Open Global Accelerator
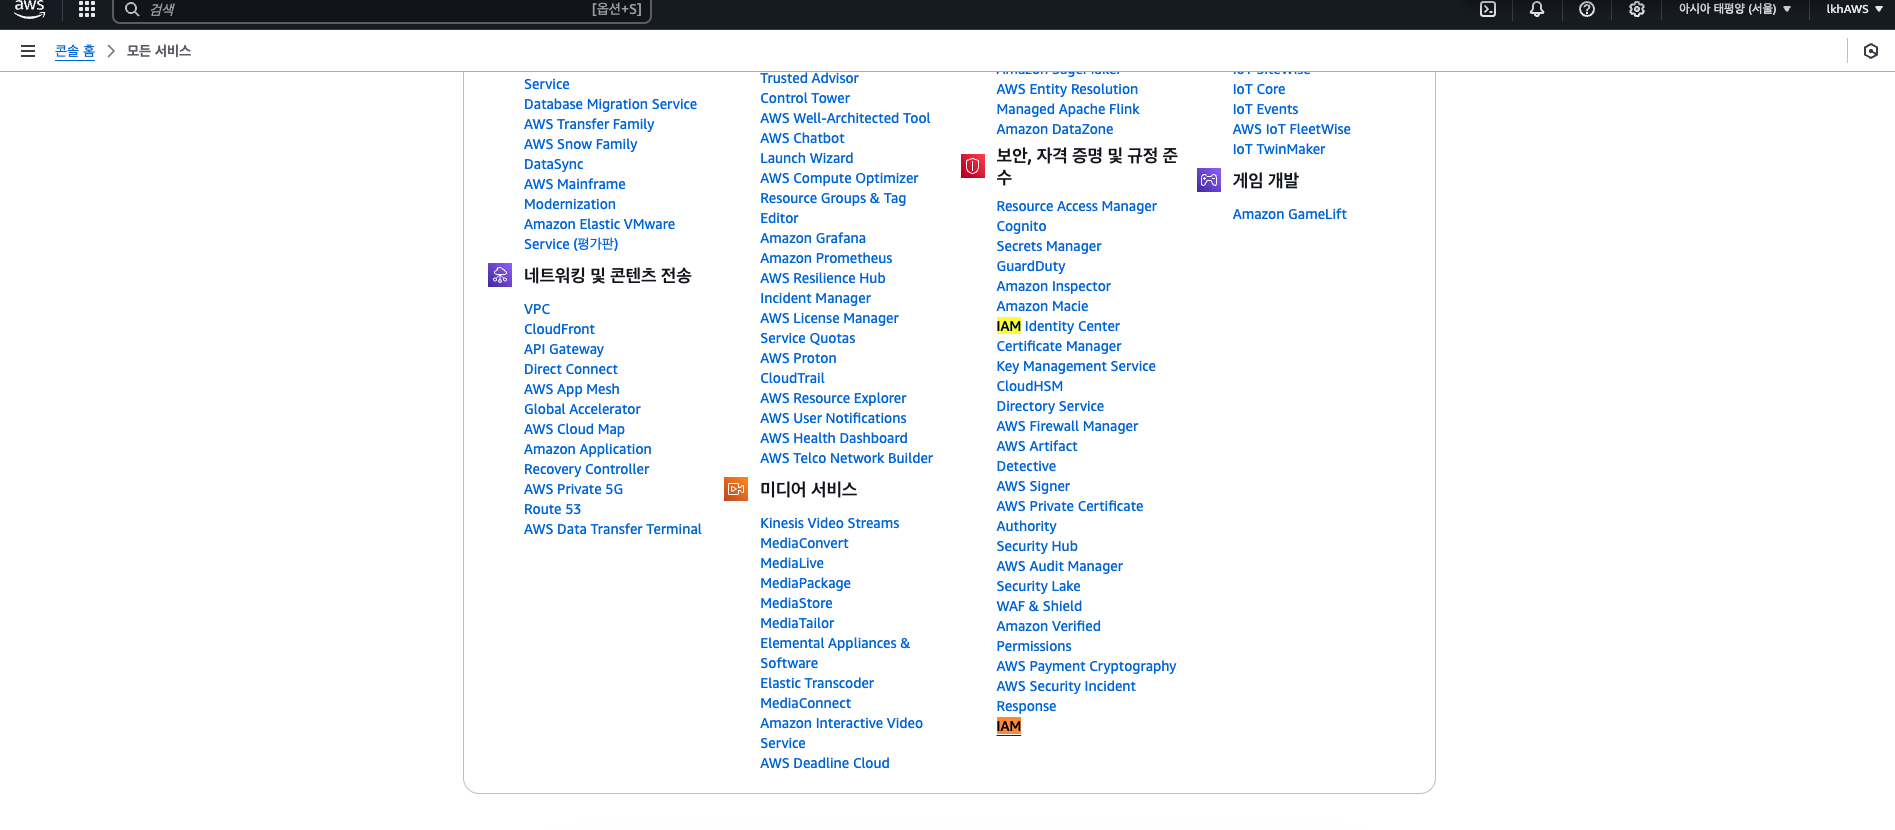1895x830 pixels. (x=582, y=409)
